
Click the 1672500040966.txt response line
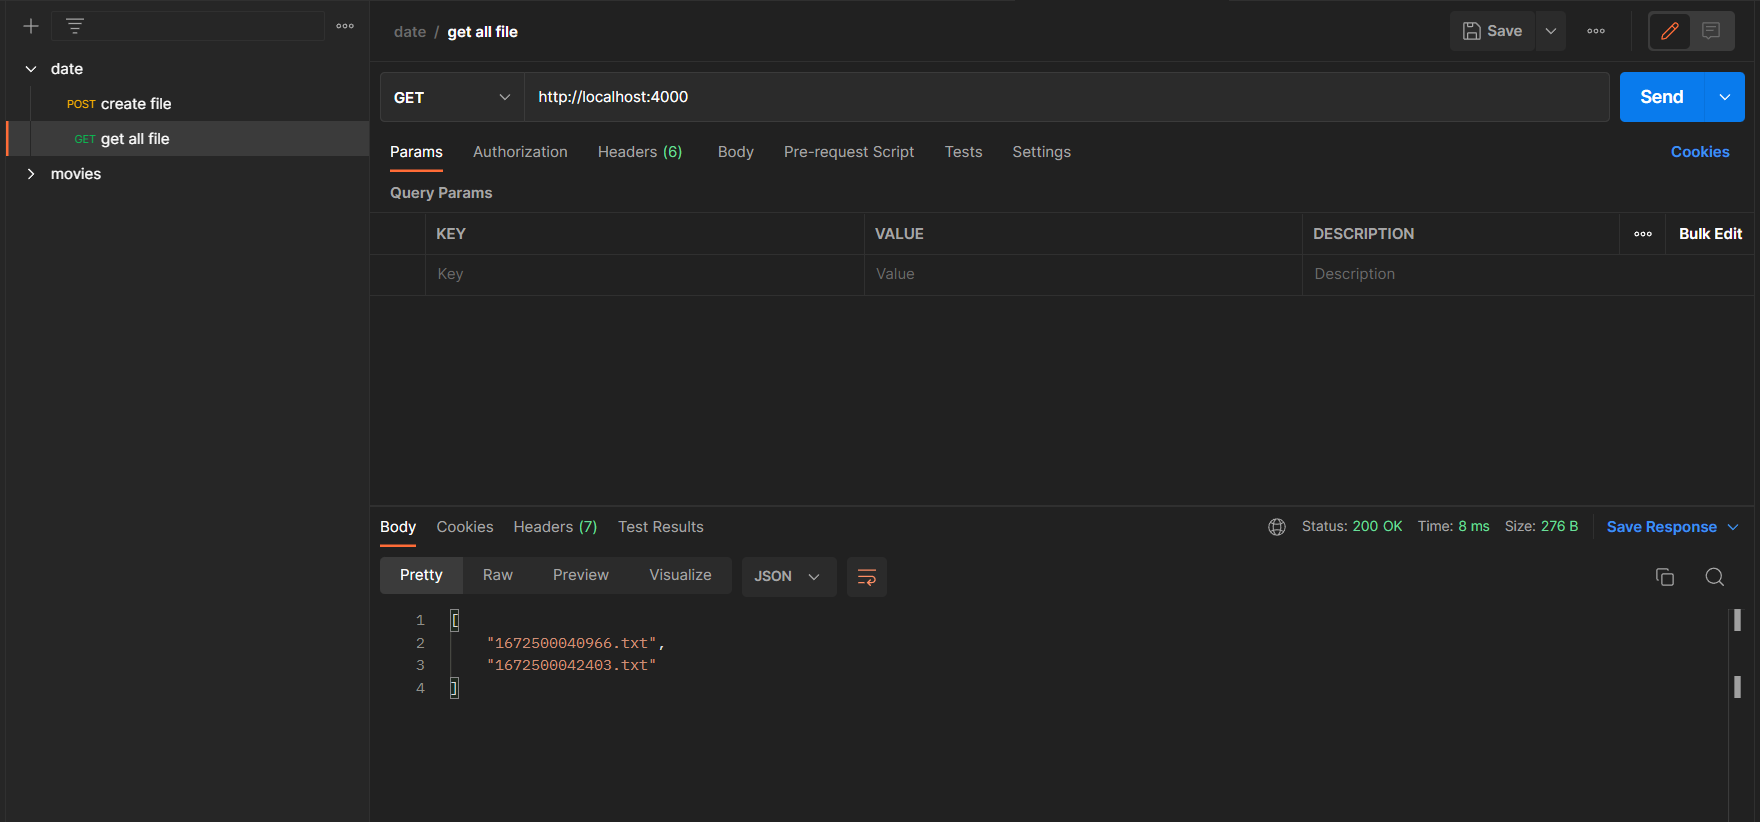(575, 643)
